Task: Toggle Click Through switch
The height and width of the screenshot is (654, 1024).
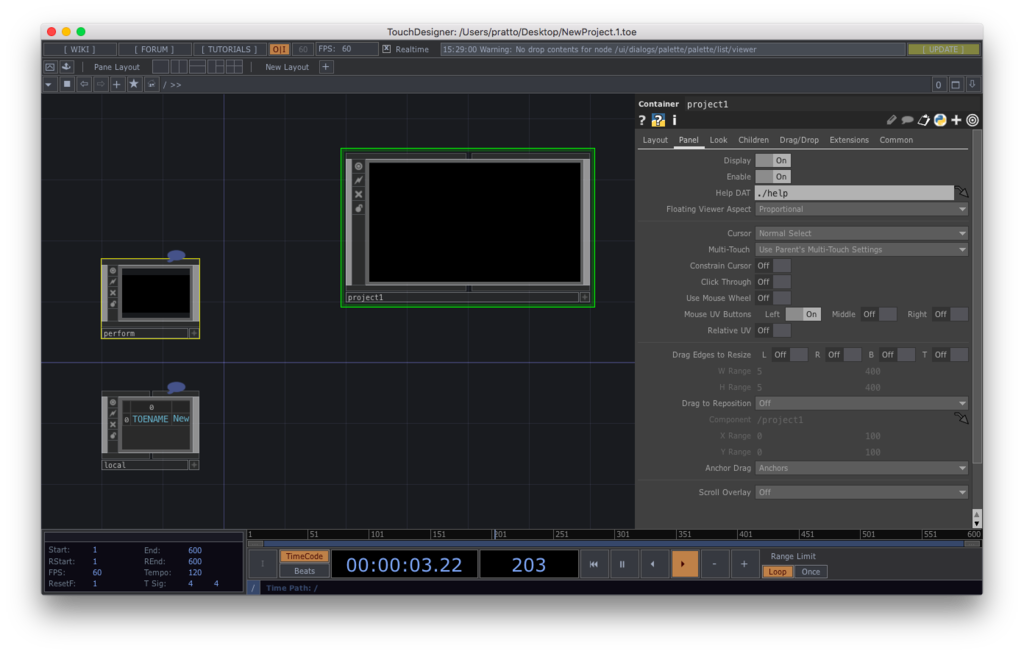Action: tap(773, 282)
